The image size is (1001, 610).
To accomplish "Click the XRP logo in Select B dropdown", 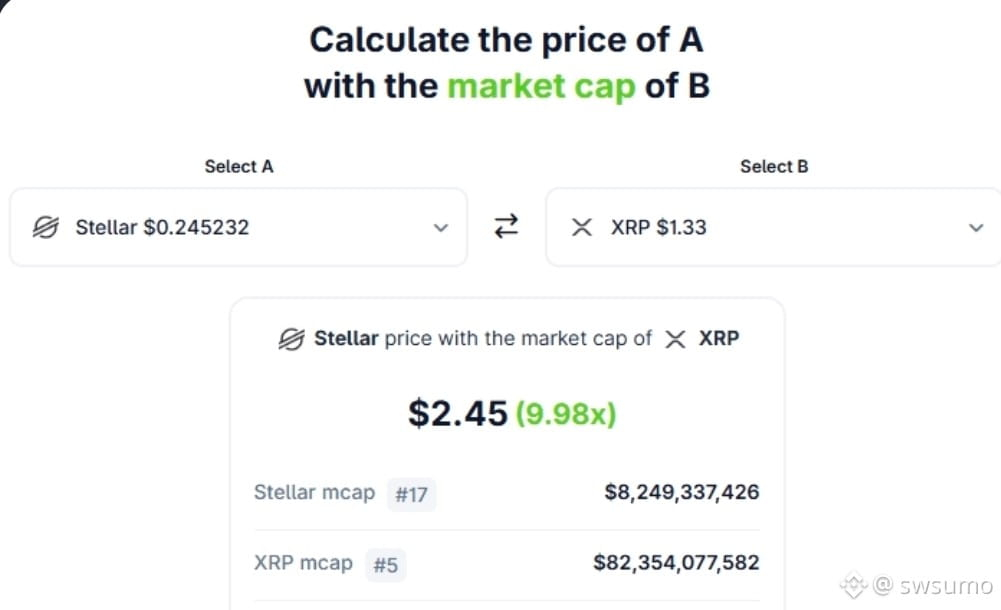I will [582, 227].
